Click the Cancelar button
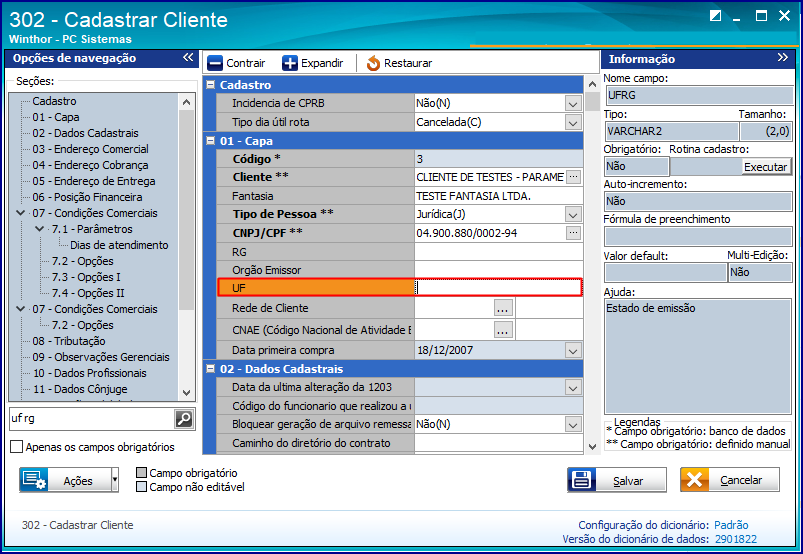The height and width of the screenshot is (554, 803). (x=730, y=480)
